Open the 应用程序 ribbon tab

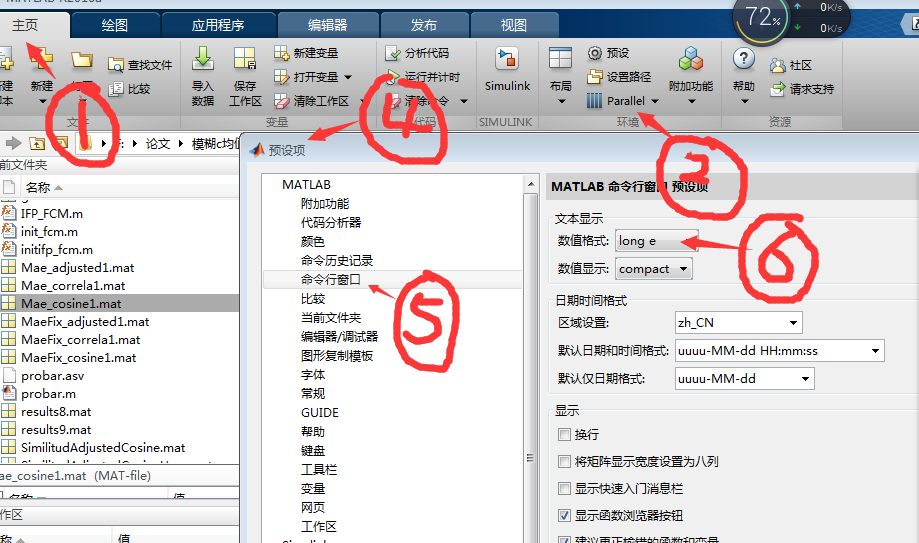[x=218, y=25]
